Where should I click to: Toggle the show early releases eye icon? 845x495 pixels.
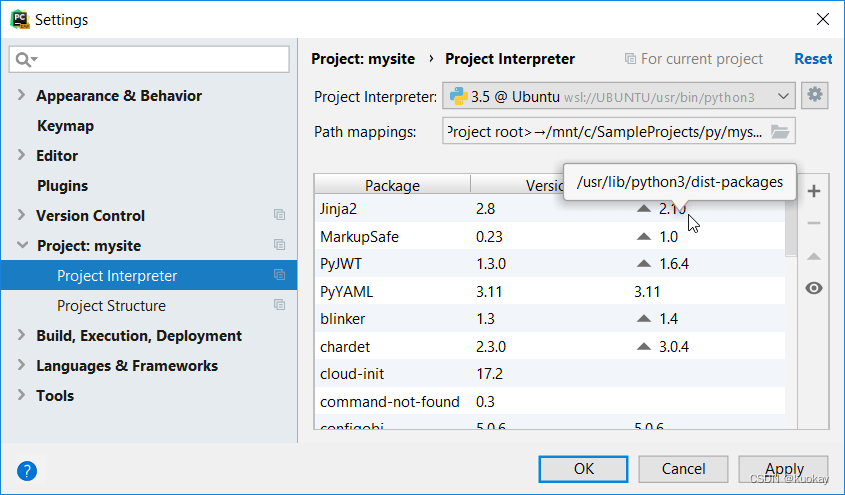coord(814,288)
